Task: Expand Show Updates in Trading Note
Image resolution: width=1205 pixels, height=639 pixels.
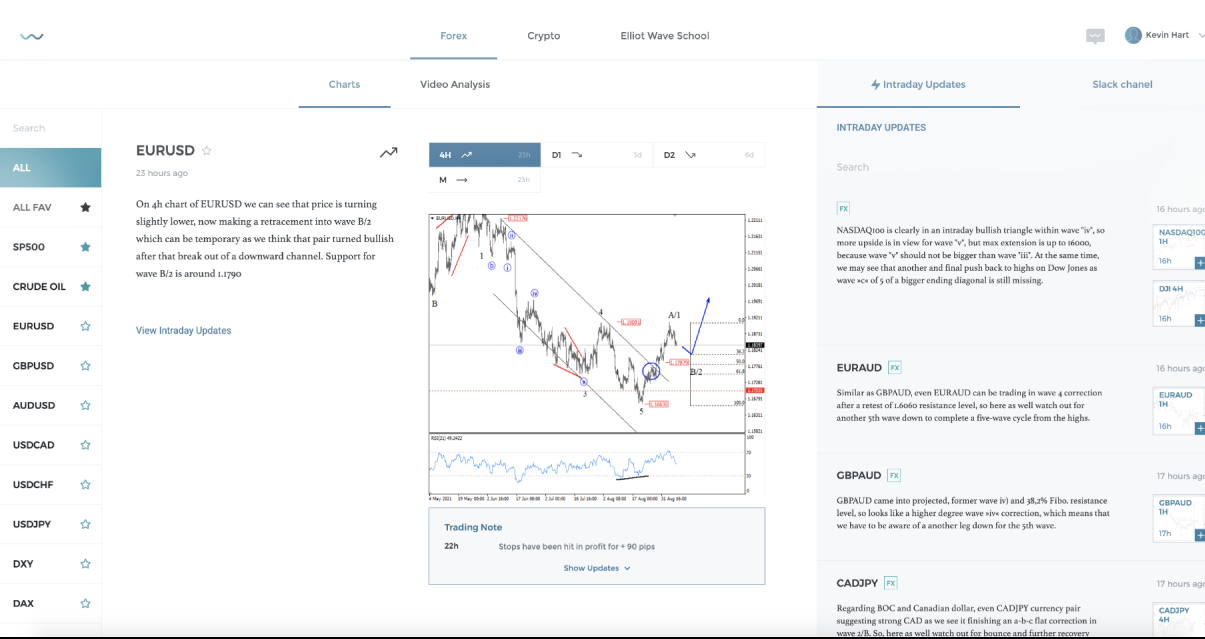Action: tap(597, 568)
